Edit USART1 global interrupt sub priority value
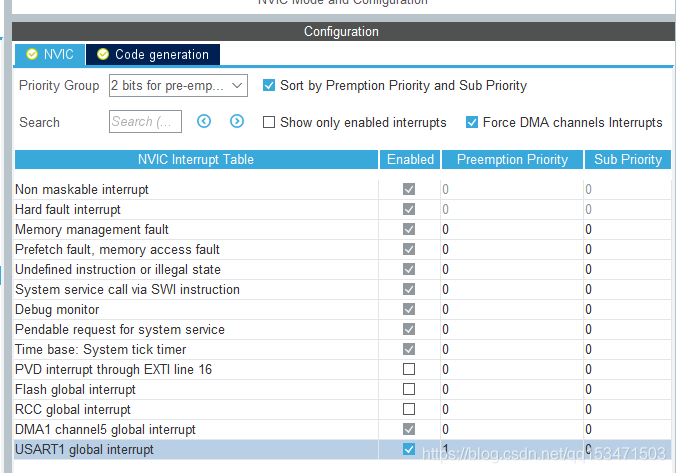Image resolution: width=676 pixels, height=473 pixels. click(x=627, y=449)
